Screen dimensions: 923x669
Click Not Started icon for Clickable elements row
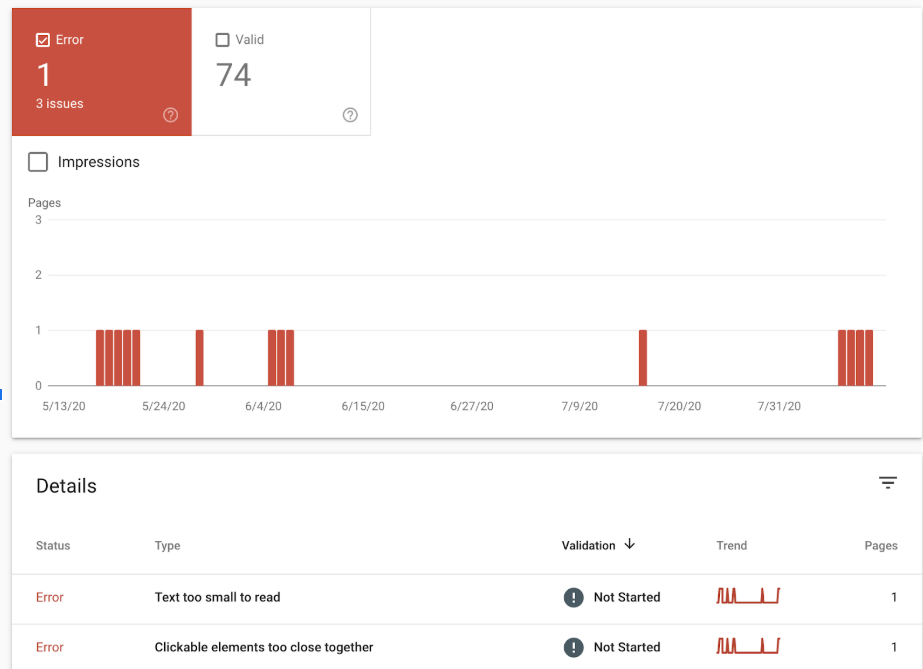(573, 647)
